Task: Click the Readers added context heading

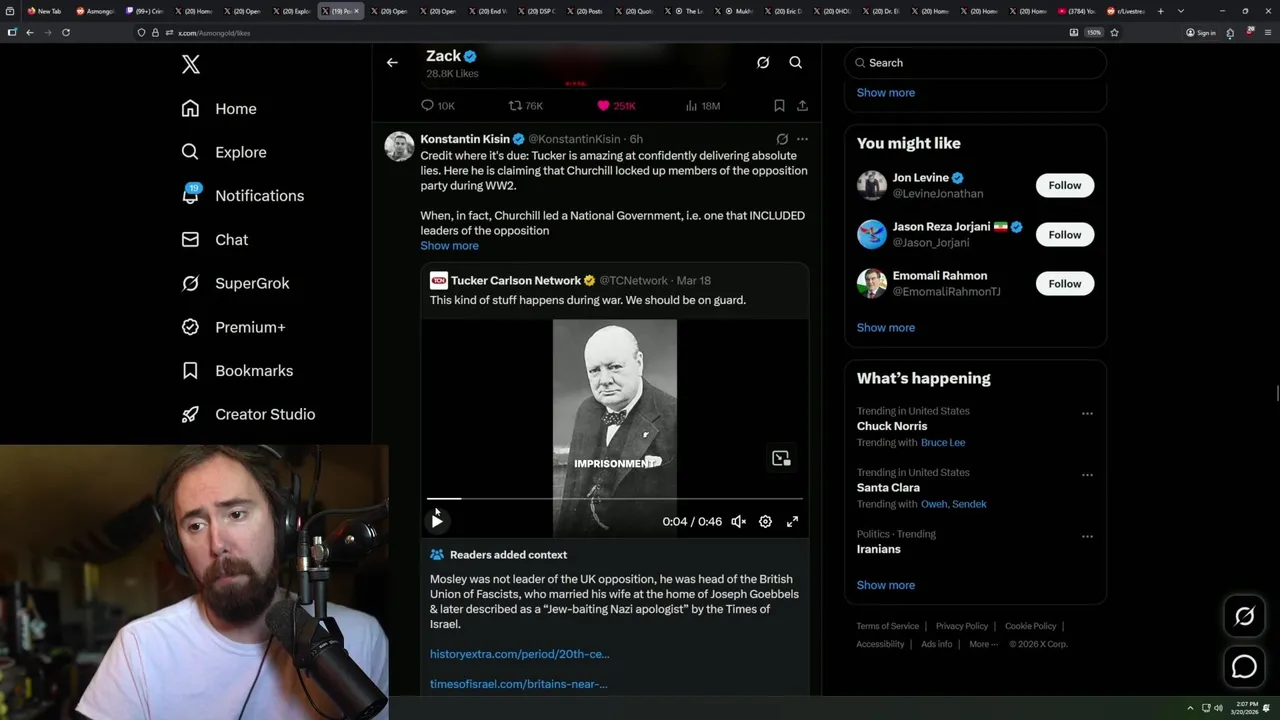Action: [508, 555]
